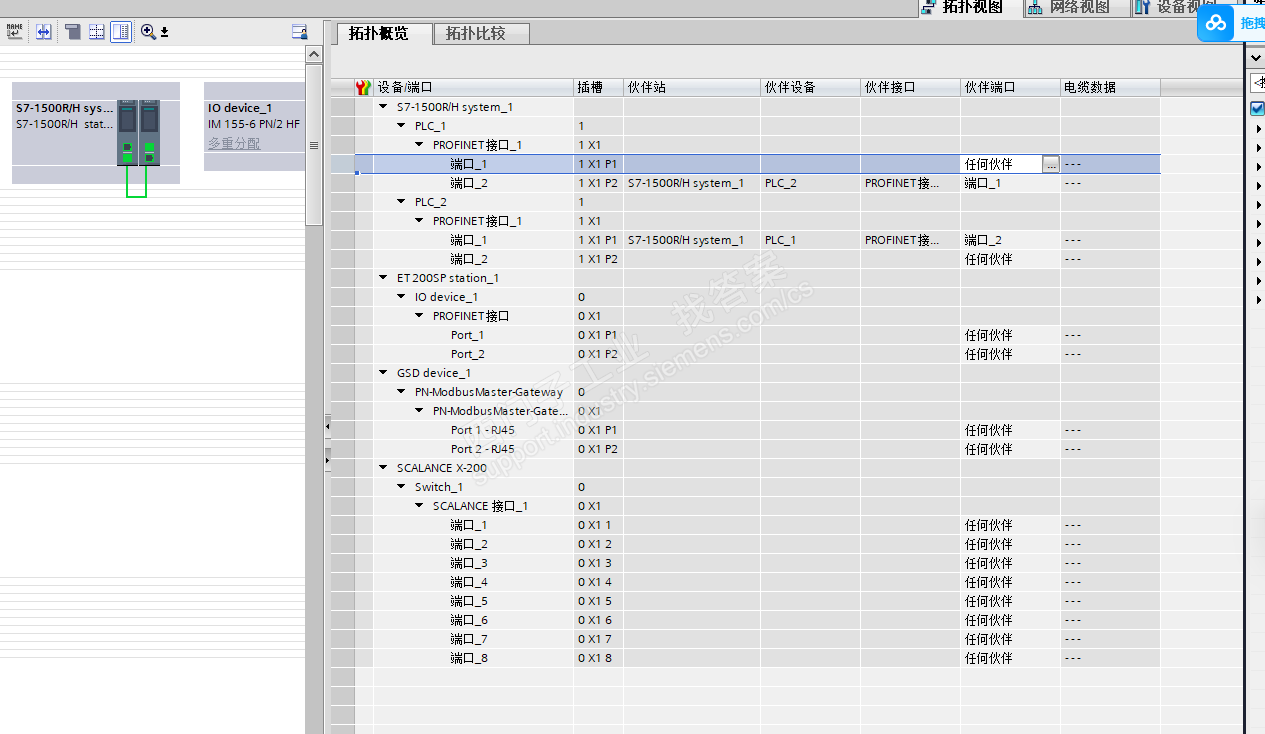This screenshot has width=1265, height=734.
Task: Collapse the SCALANCE X-200 tree node
Action: point(384,468)
